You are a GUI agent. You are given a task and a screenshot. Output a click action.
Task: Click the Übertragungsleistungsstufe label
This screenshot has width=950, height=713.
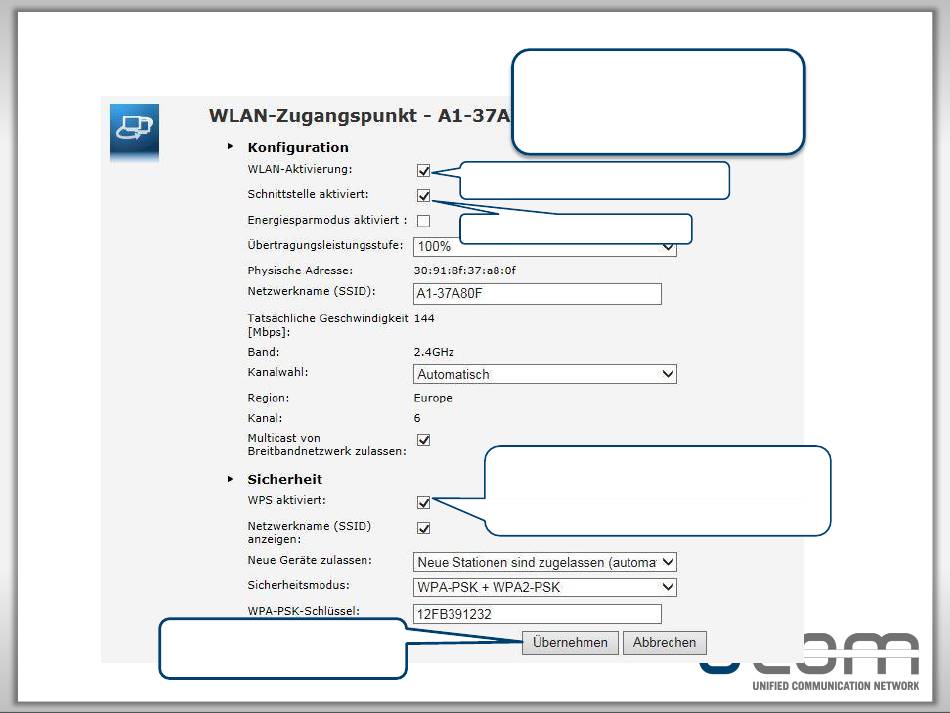click(x=325, y=245)
